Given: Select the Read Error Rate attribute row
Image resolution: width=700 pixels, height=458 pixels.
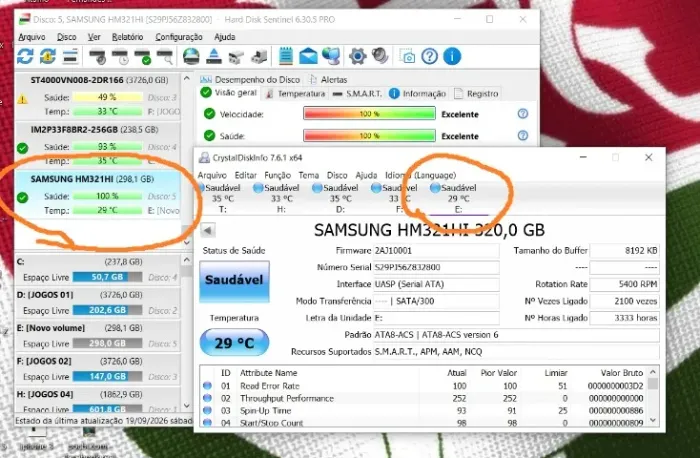Looking at the screenshot, I should [423, 386].
